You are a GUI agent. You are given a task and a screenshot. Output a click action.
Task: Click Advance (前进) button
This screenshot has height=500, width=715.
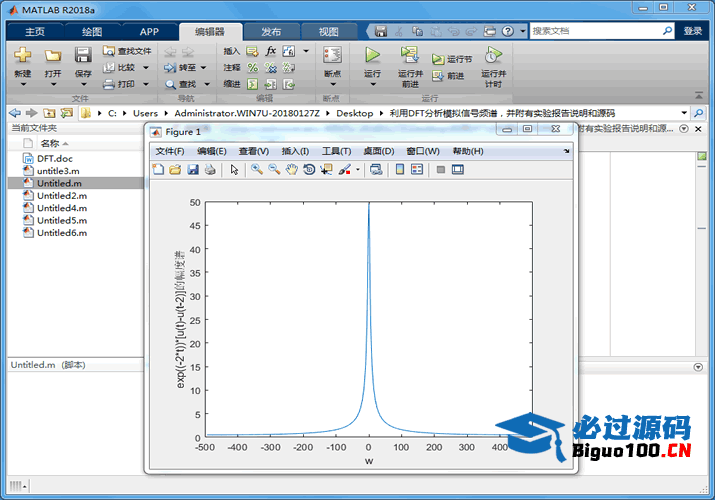(448, 76)
